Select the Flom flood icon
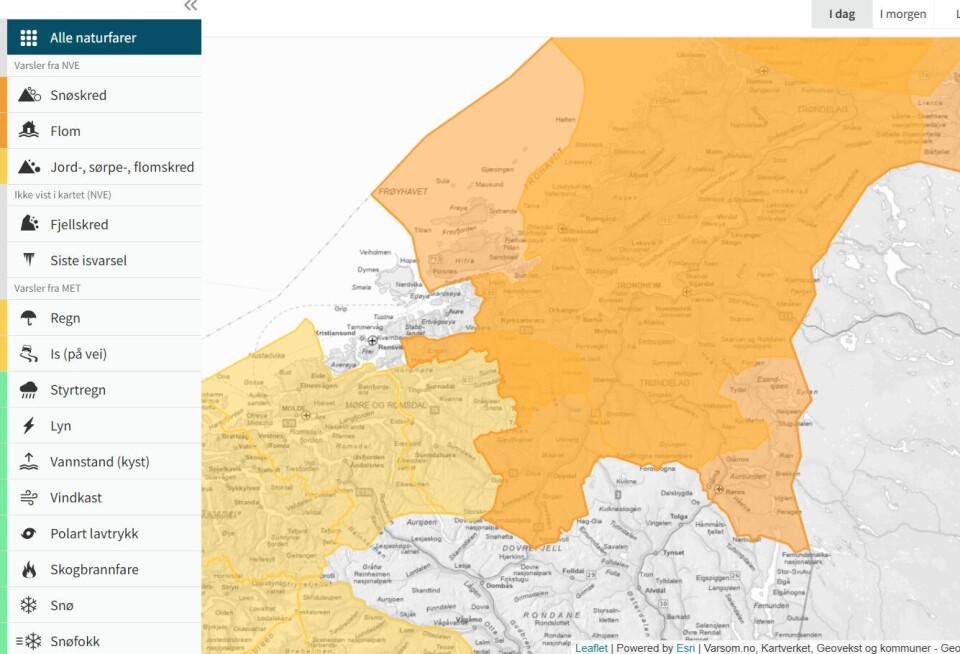Image resolution: width=960 pixels, height=654 pixels. point(29,131)
